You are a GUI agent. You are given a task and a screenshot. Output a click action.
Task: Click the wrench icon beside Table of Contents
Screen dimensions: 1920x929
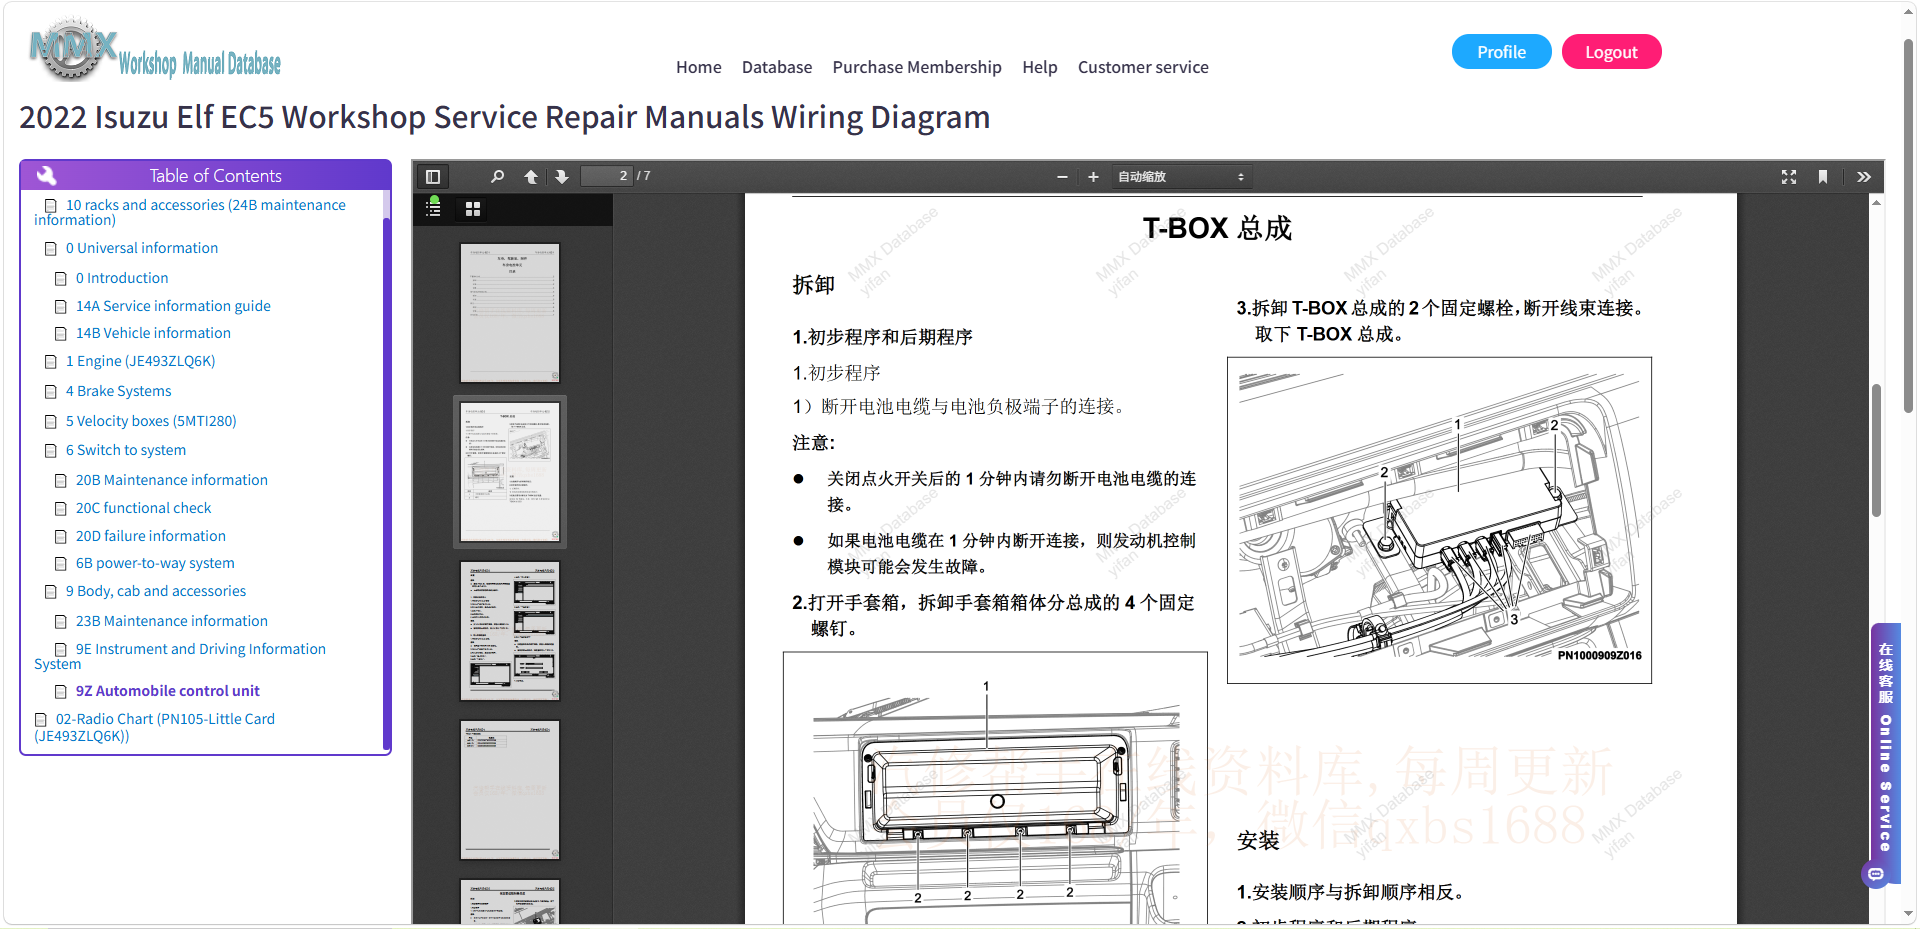coord(46,175)
